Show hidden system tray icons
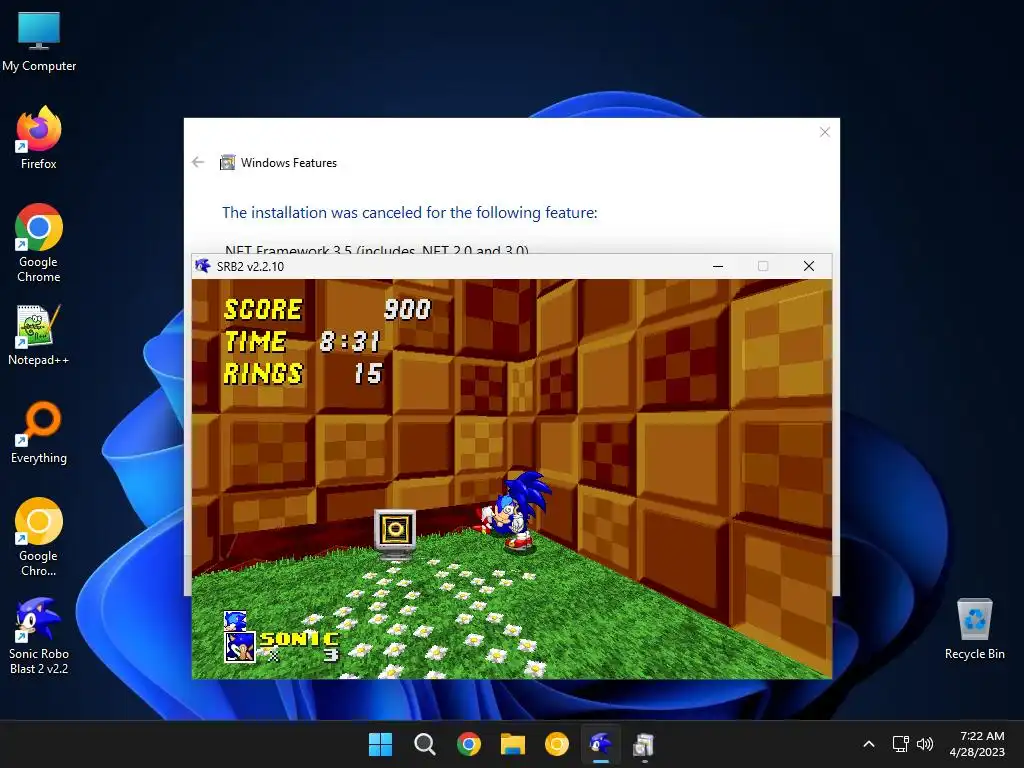This screenshot has height=768, width=1024. [869, 744]
